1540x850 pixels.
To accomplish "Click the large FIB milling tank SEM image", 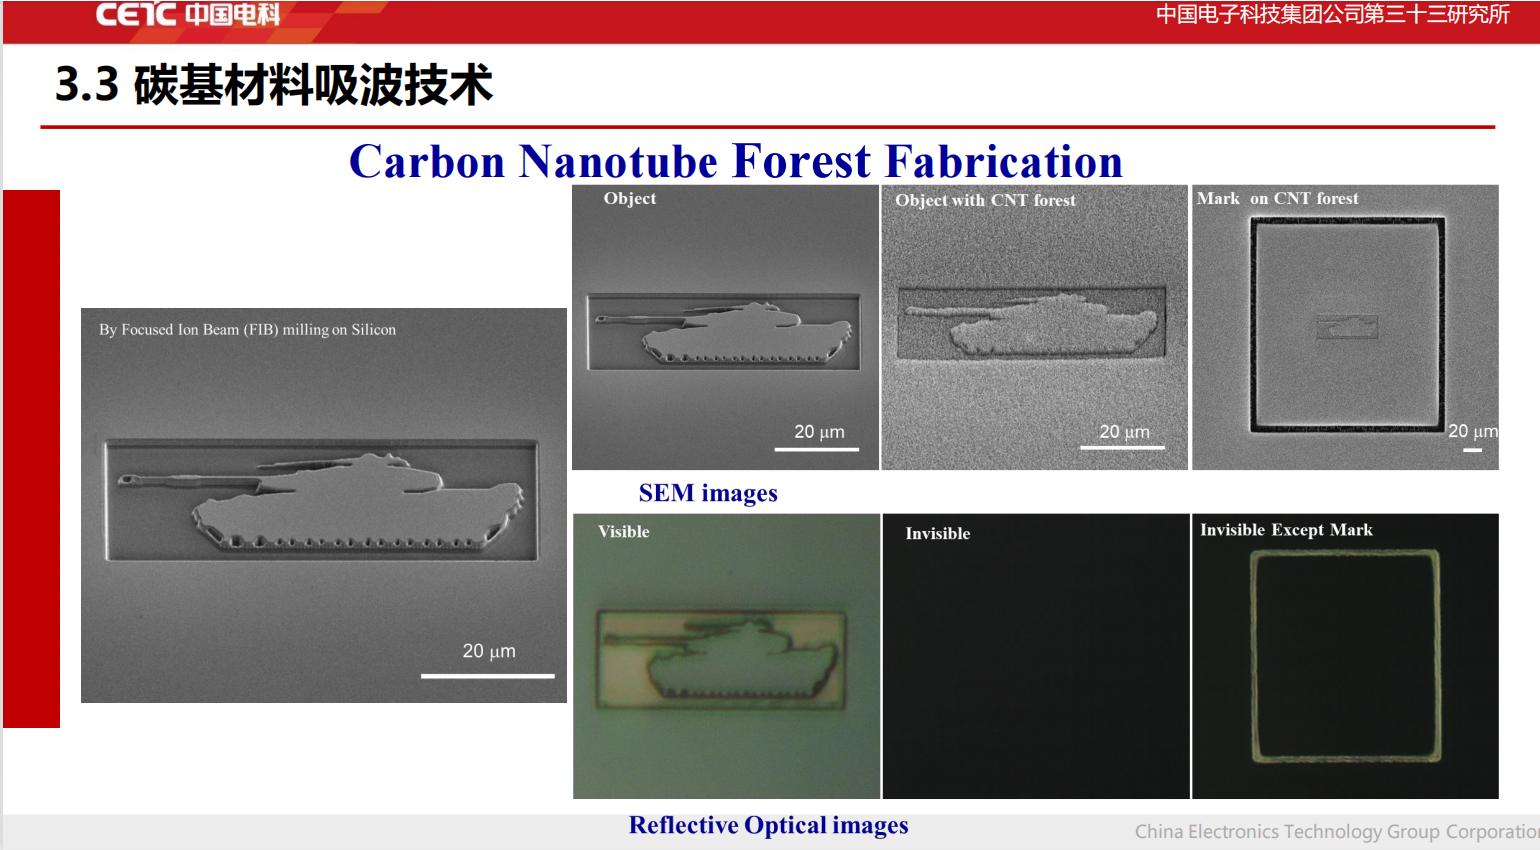I will coord(324,505).
